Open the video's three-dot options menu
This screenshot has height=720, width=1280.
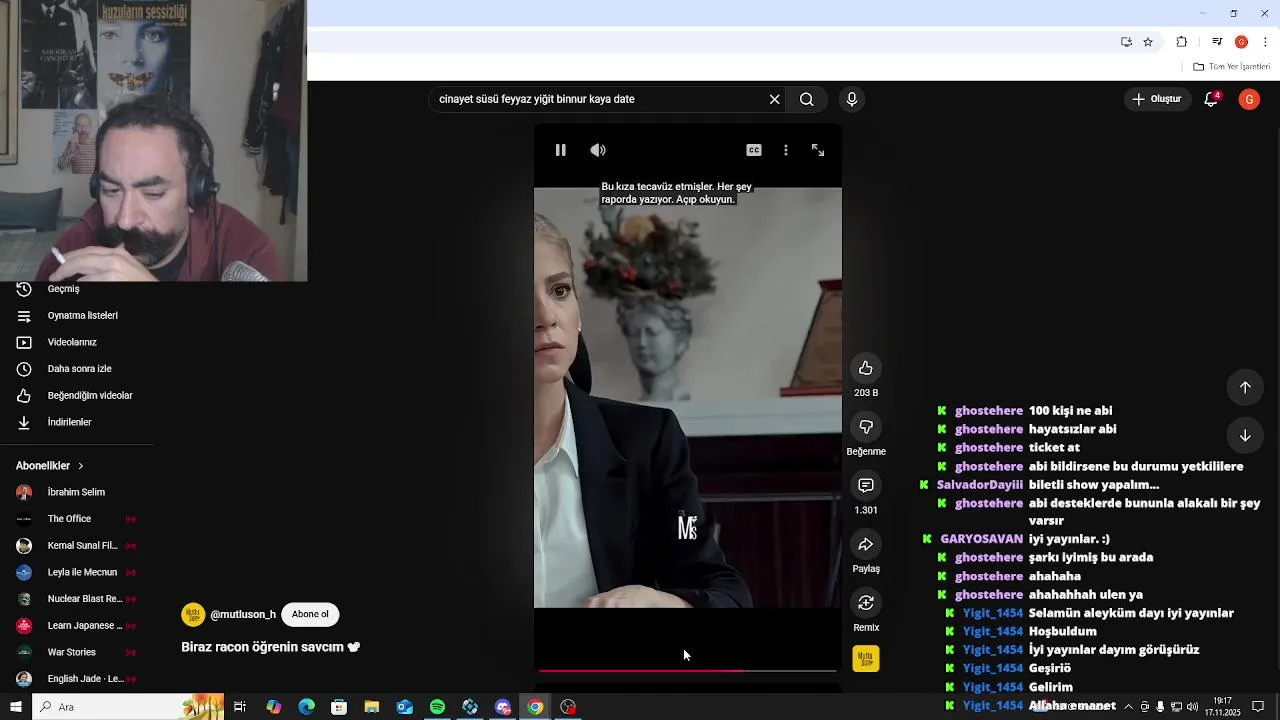(x=786, y=150)
